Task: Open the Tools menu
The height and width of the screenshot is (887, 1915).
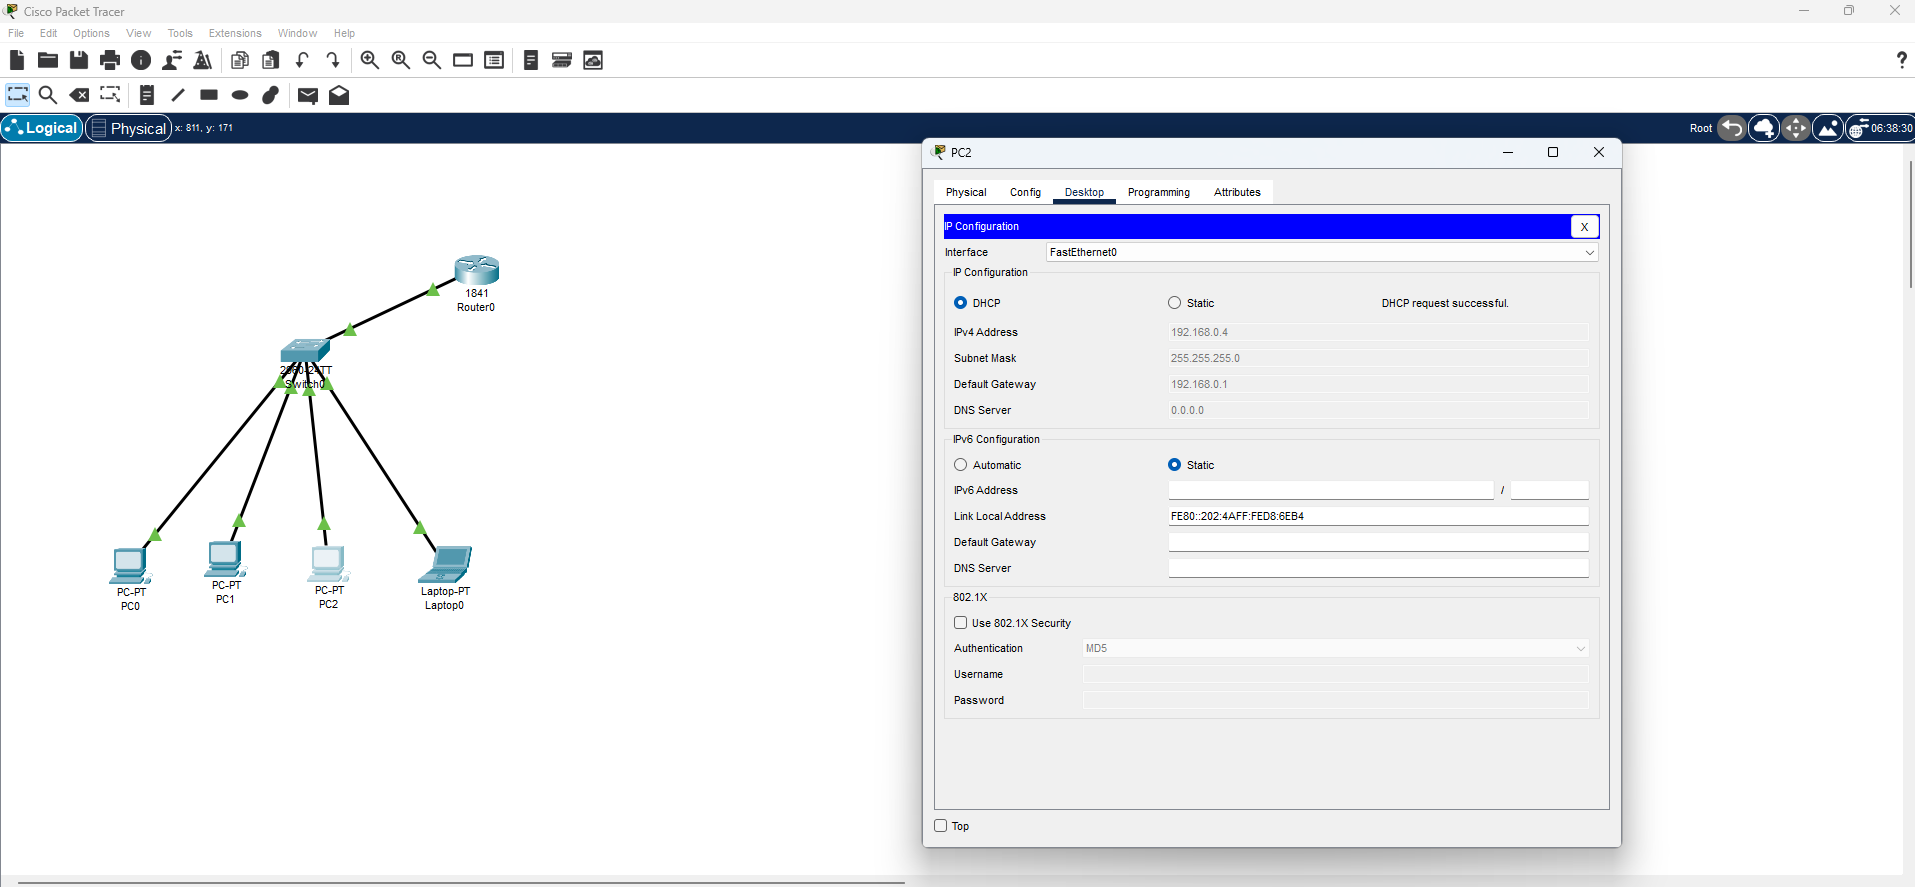Action: coord(180,33)
